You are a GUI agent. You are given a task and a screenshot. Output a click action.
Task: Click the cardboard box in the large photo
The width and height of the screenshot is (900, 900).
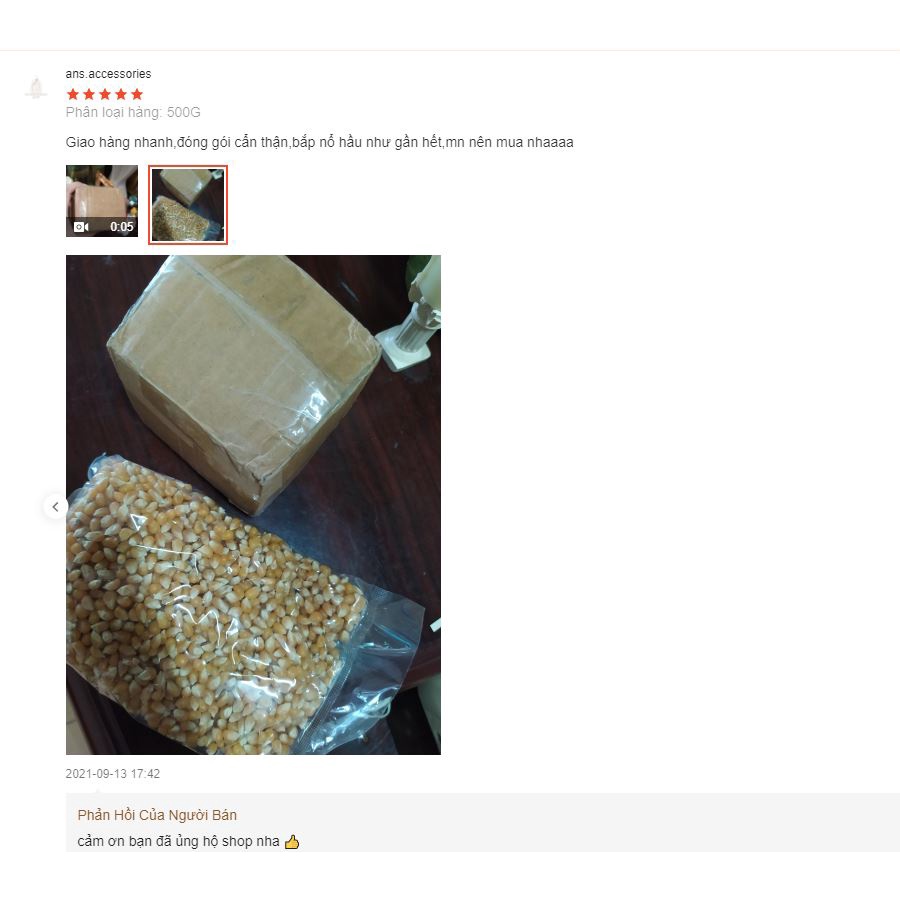tap(244, 379)
